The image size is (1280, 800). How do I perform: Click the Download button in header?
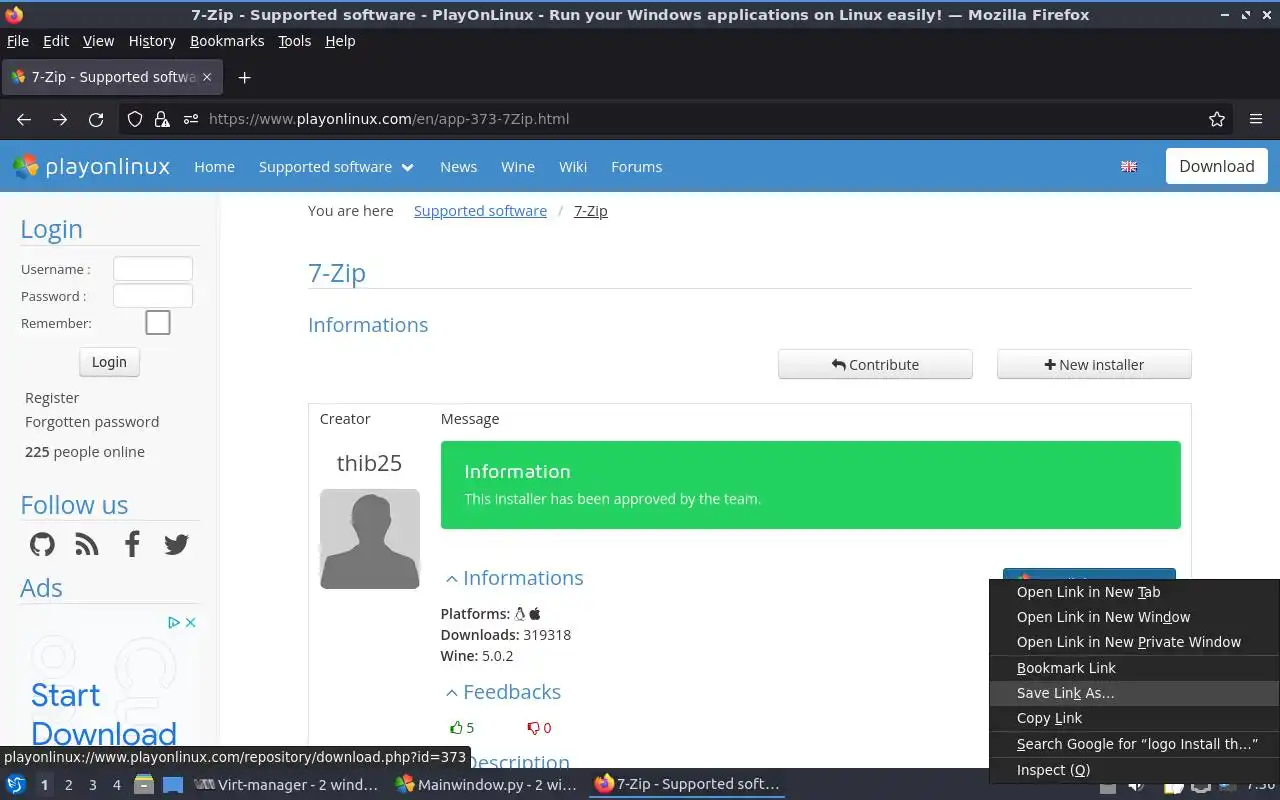point(1217,166)
